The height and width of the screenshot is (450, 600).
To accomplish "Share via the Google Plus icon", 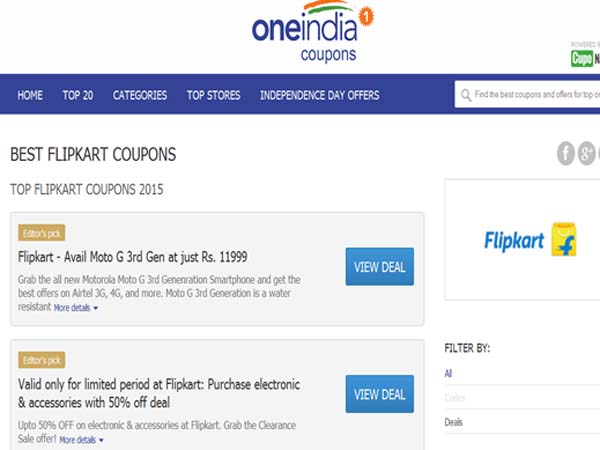I will tap(587, 153).
